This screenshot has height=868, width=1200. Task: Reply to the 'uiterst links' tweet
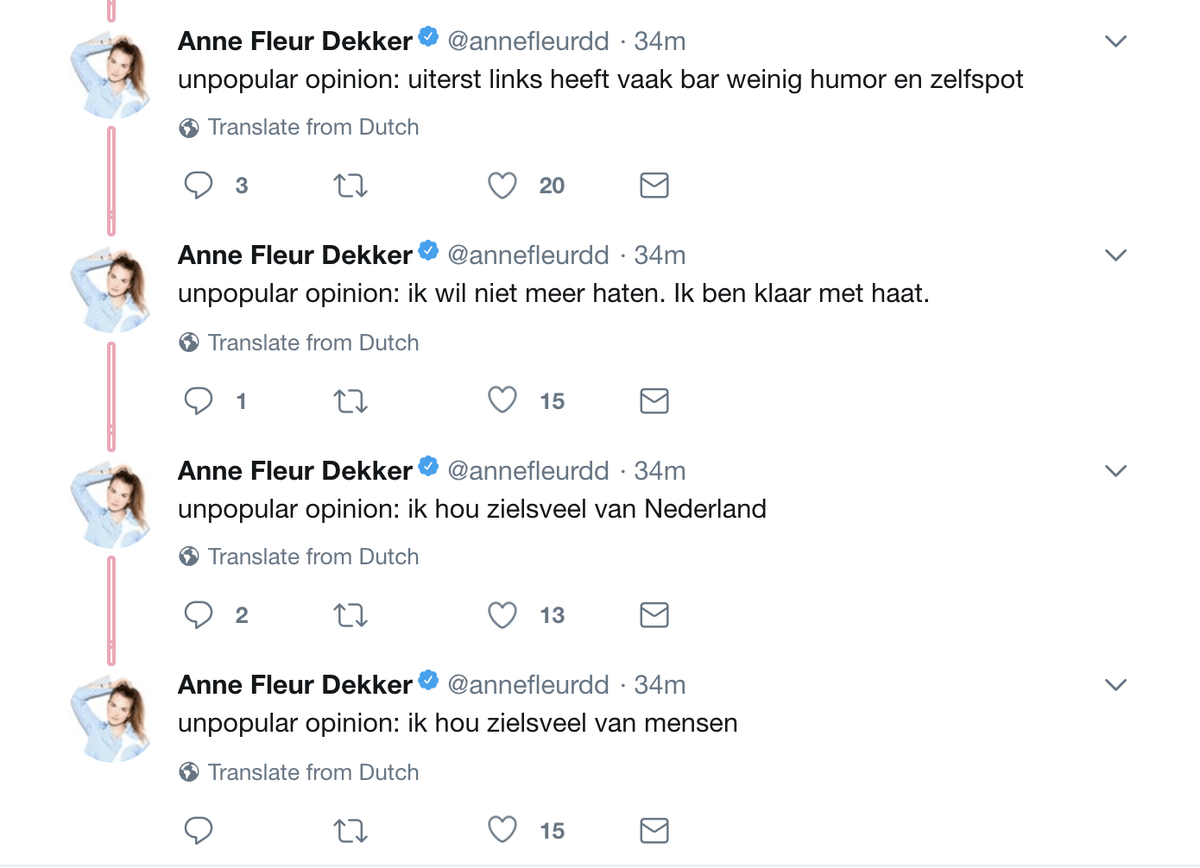[199, 185]
